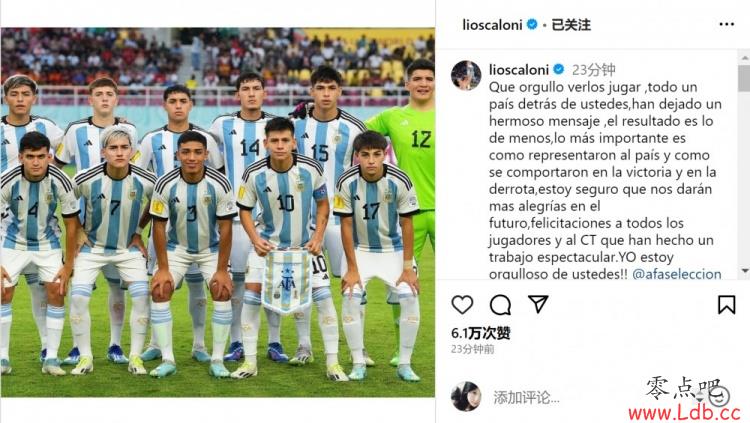Open the @afaseleccion mention link
The height and width of the screenshot is (423, 750).
click(676, 274)
